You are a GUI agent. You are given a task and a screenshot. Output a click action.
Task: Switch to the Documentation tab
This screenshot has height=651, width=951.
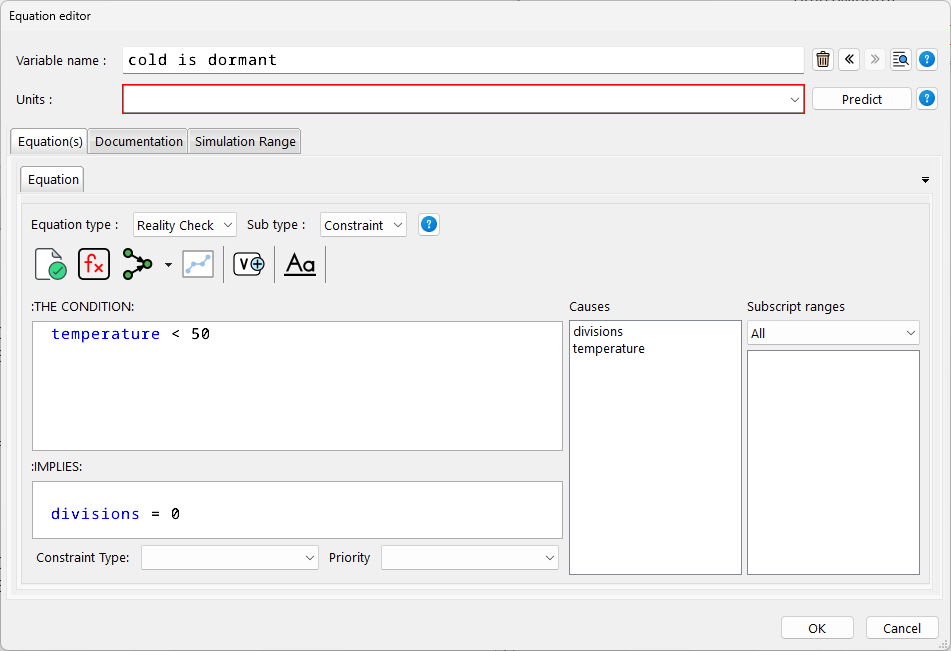coord(139,141)
